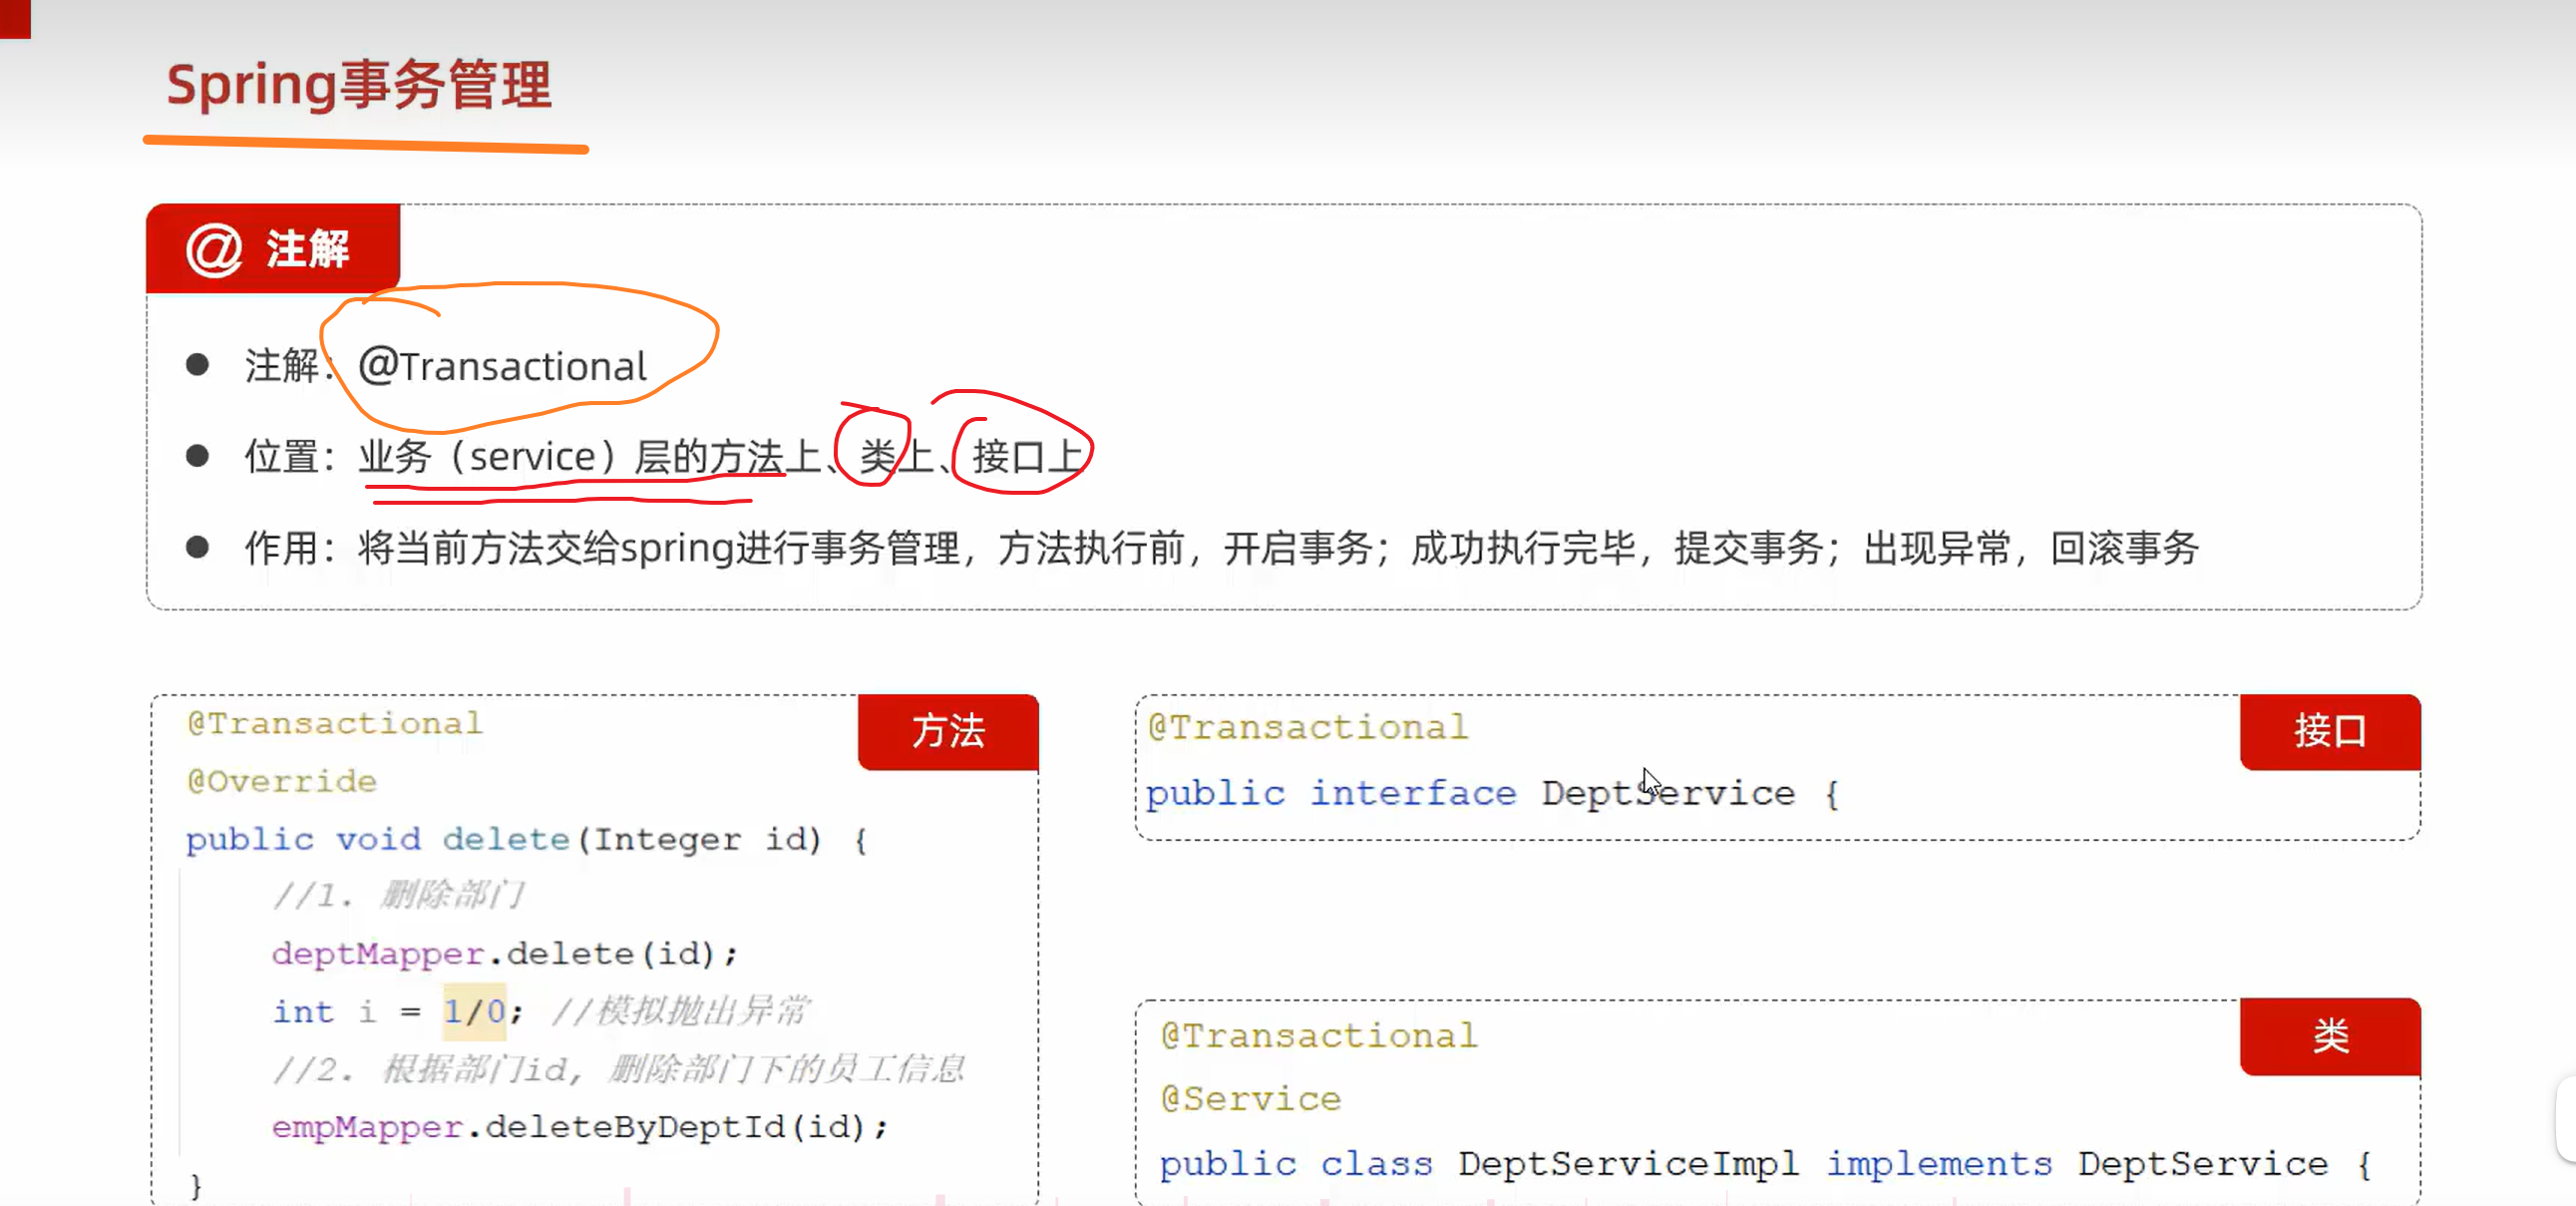Click the circled @Transactional annotation text

pos(502,366)
